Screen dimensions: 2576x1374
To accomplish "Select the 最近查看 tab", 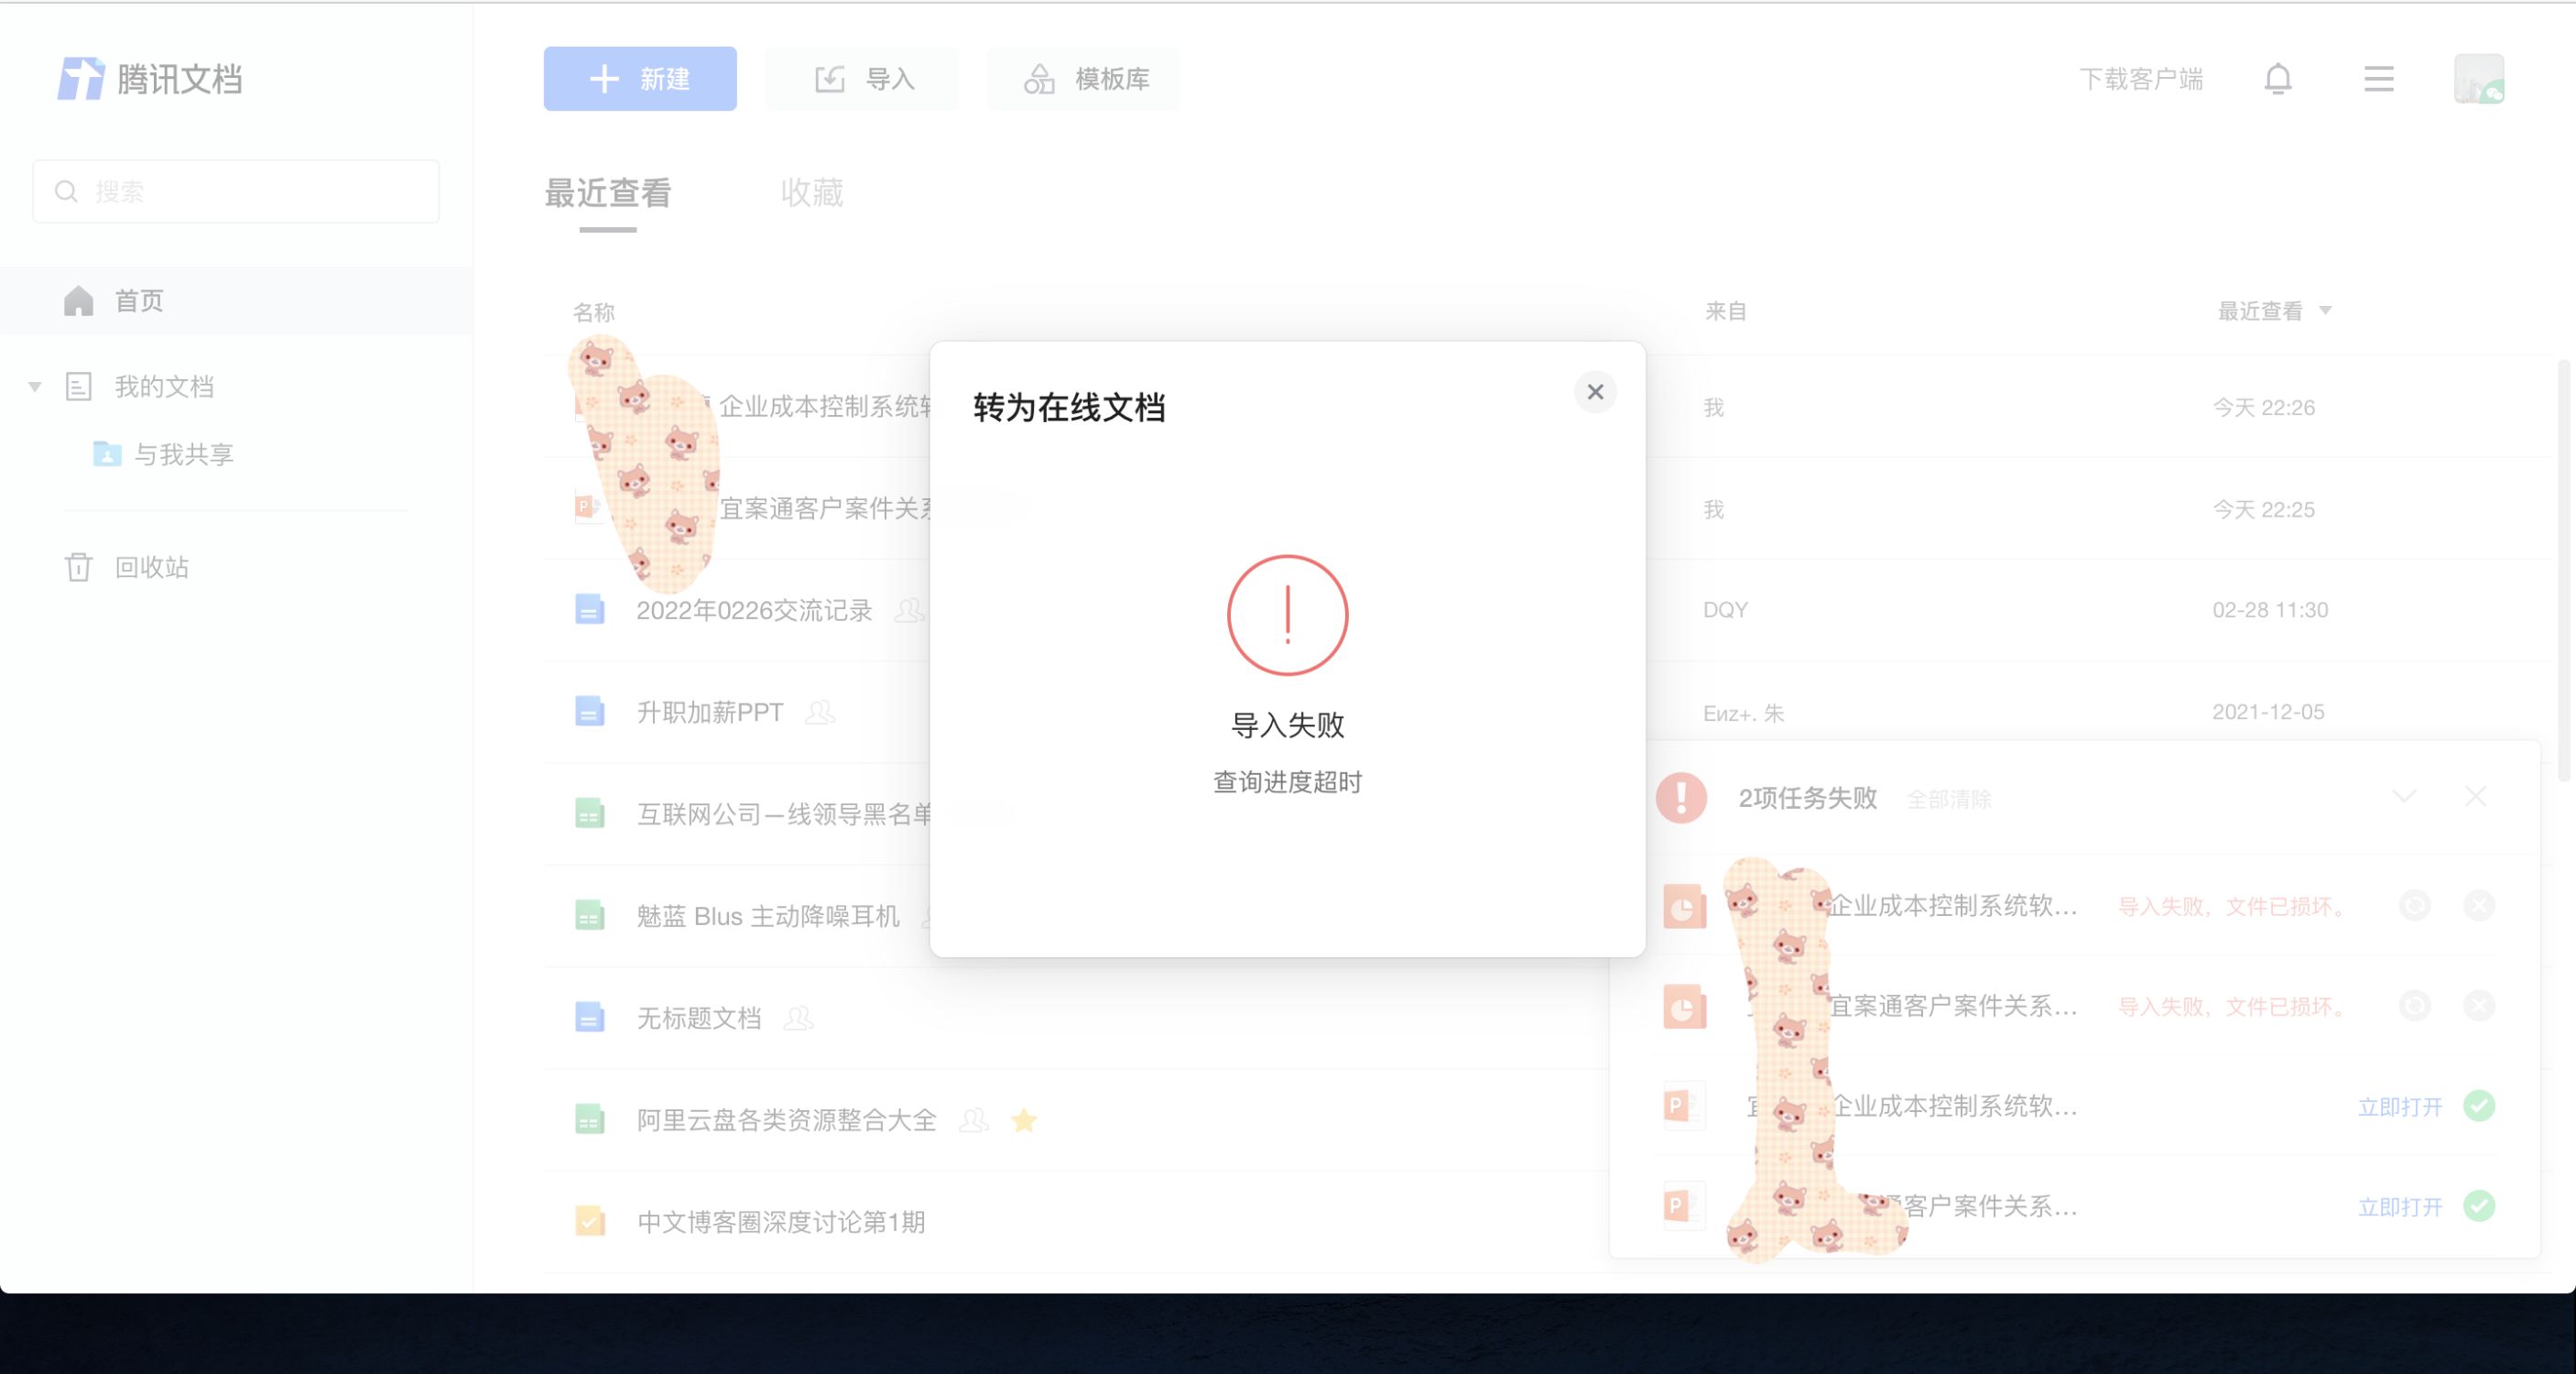I will point(607,193).
